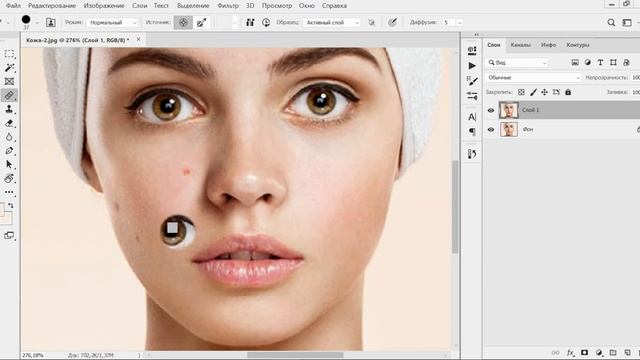Open the Обычные blend mode dropdown

533,78
